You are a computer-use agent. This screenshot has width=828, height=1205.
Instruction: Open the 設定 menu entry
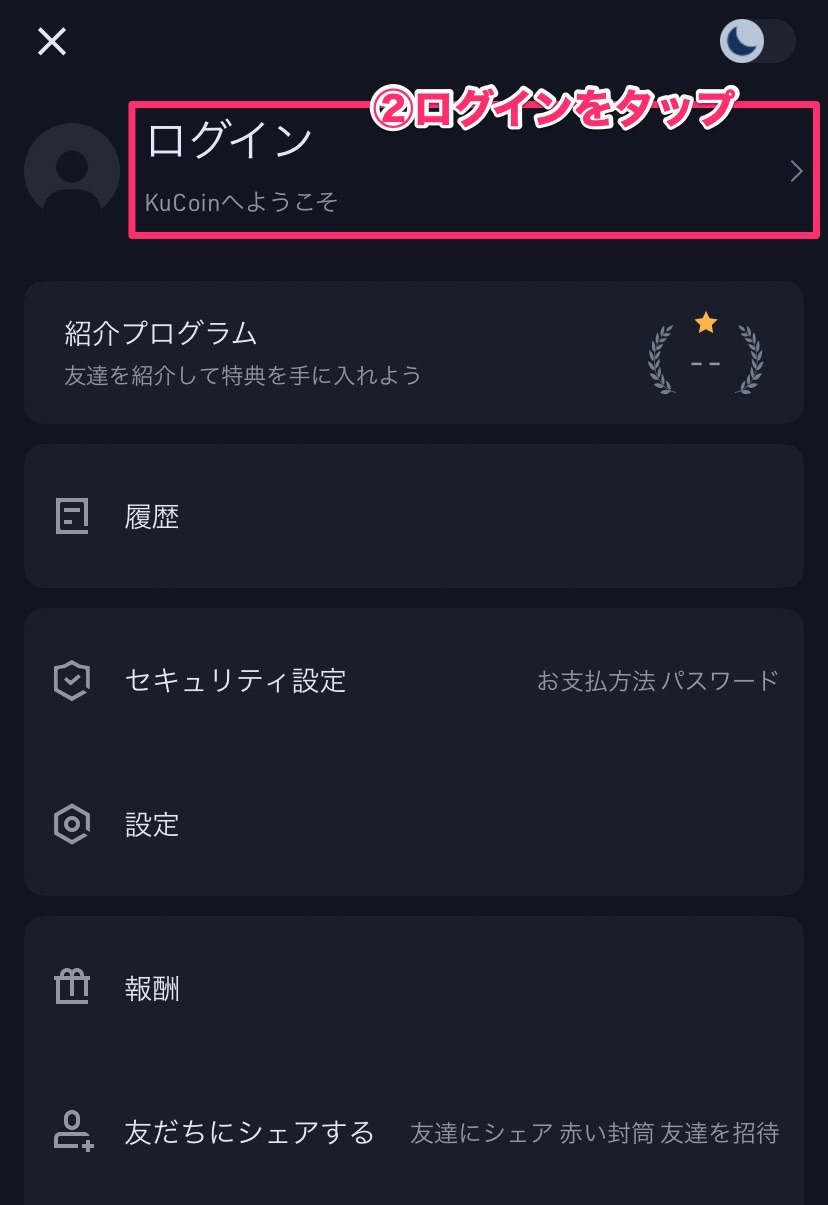pos(414,825)
